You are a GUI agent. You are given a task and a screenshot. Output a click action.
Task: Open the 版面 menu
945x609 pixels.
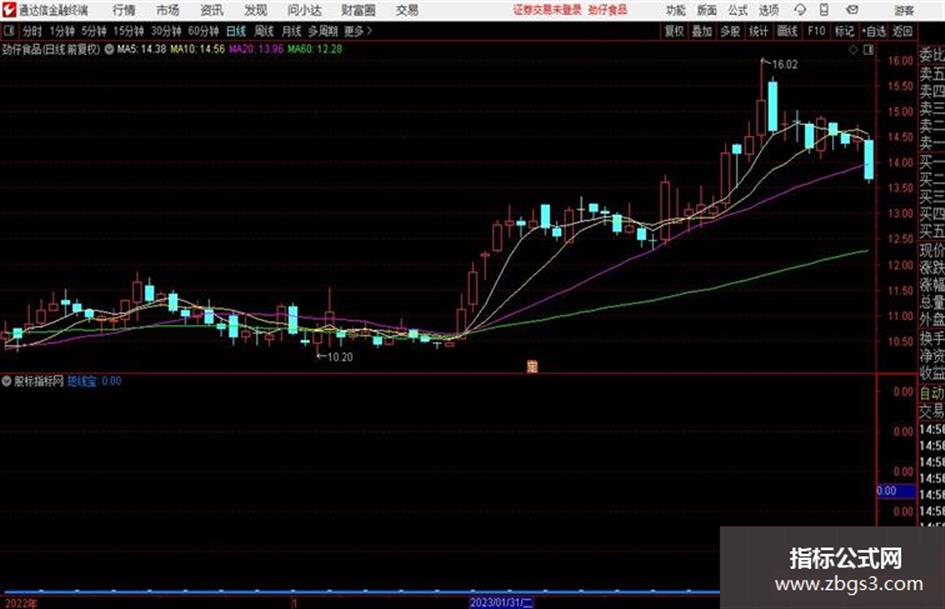click(x=707, y=10)
